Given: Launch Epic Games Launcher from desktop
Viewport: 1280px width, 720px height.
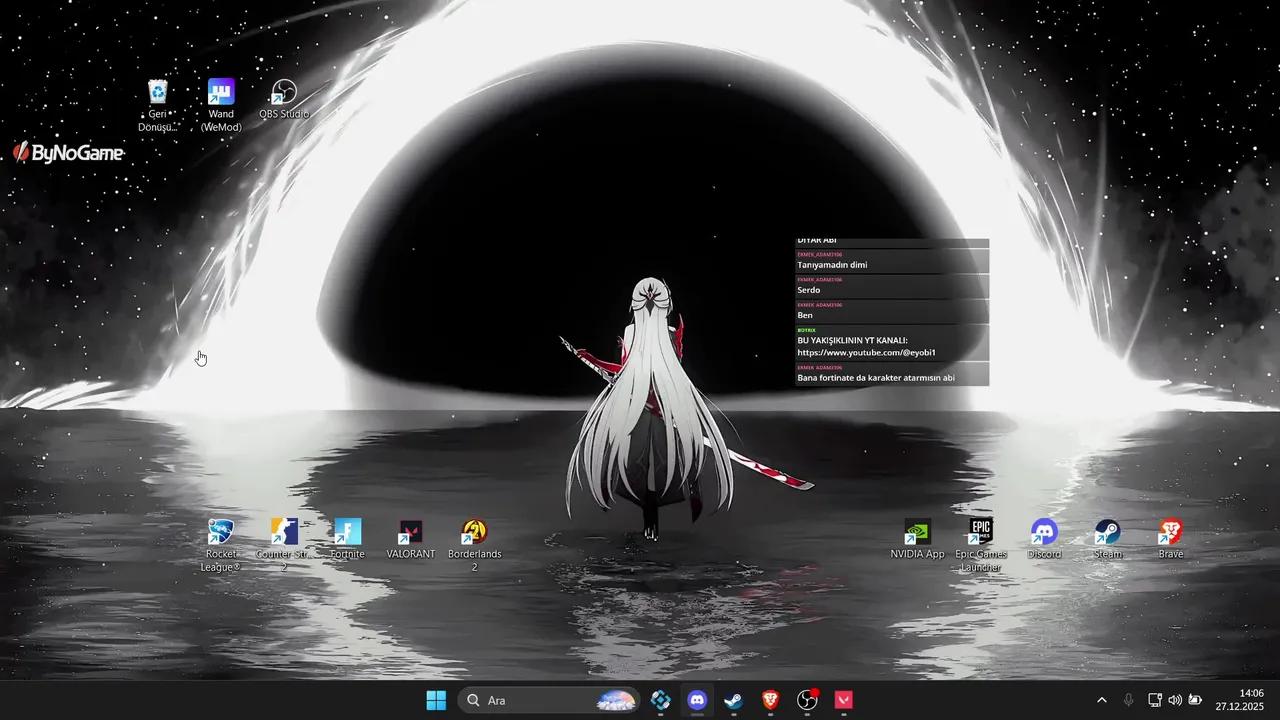Looking at the screenshot, I should [980, 532].
